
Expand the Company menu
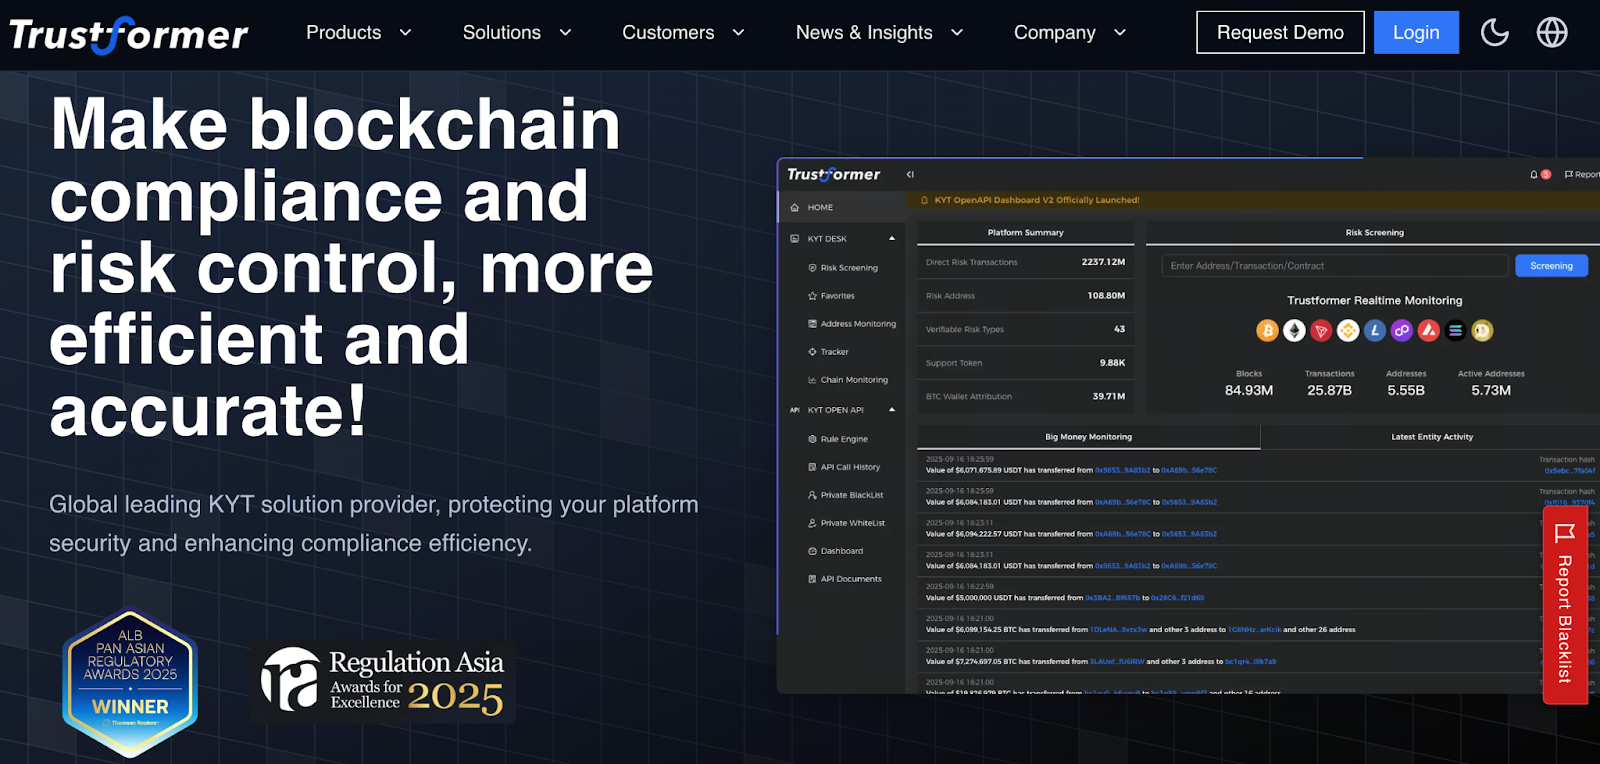pos(1070,32)
